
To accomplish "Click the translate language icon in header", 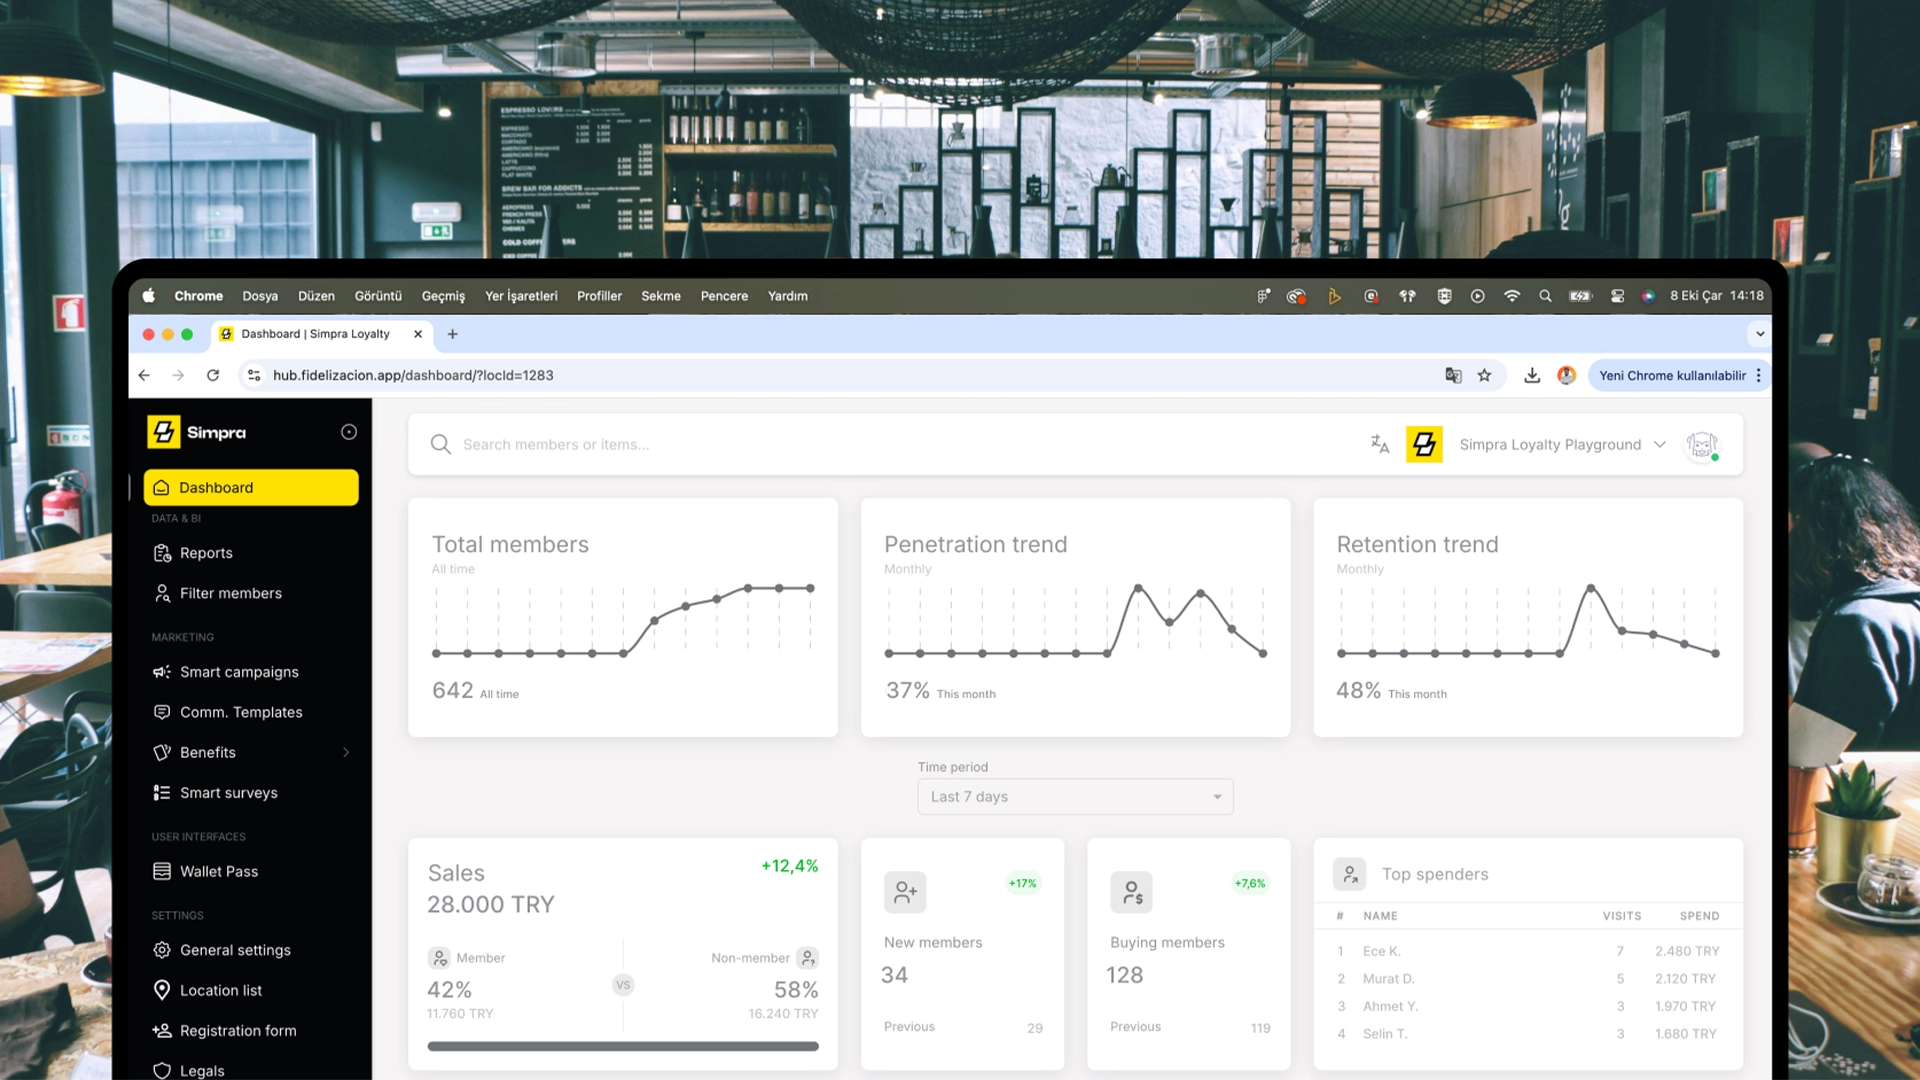I will [x=1380, y=444].
